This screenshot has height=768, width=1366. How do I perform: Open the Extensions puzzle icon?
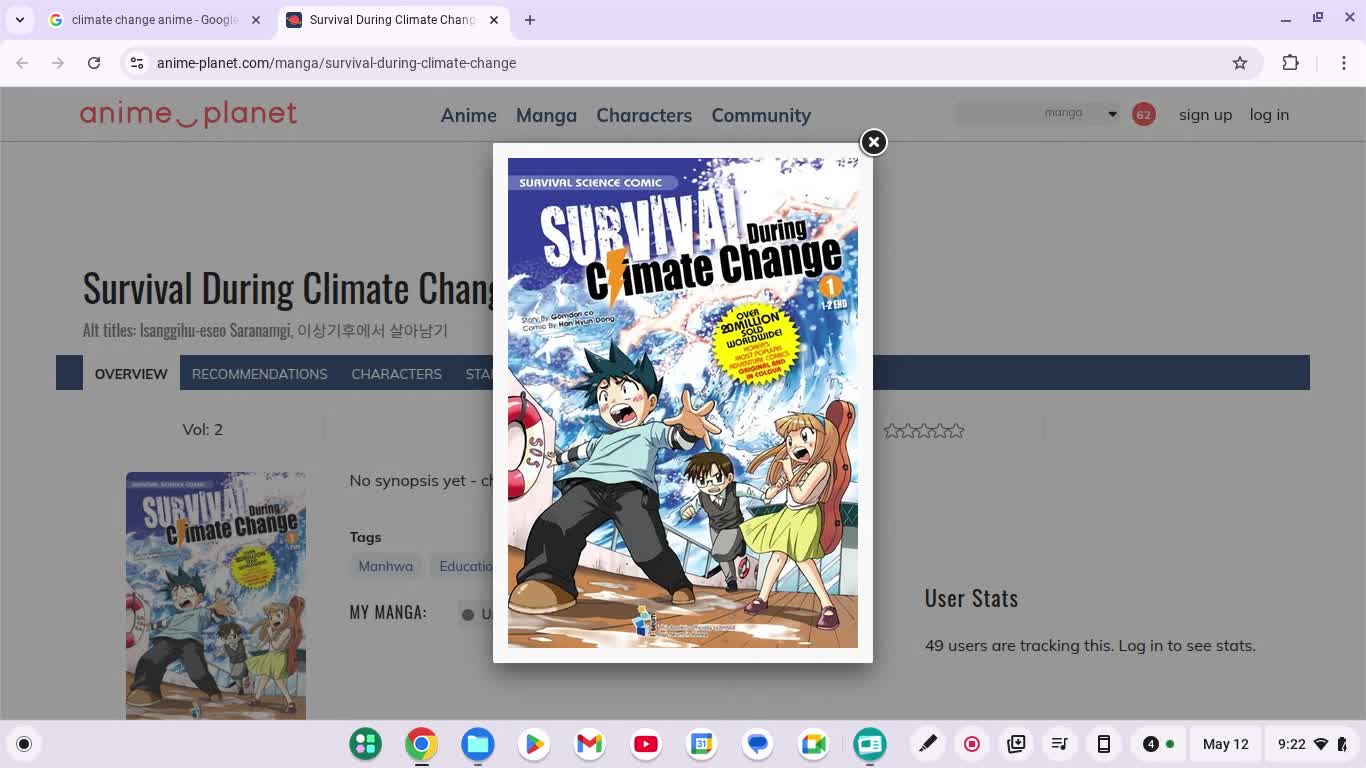[x=1291, y=63]
